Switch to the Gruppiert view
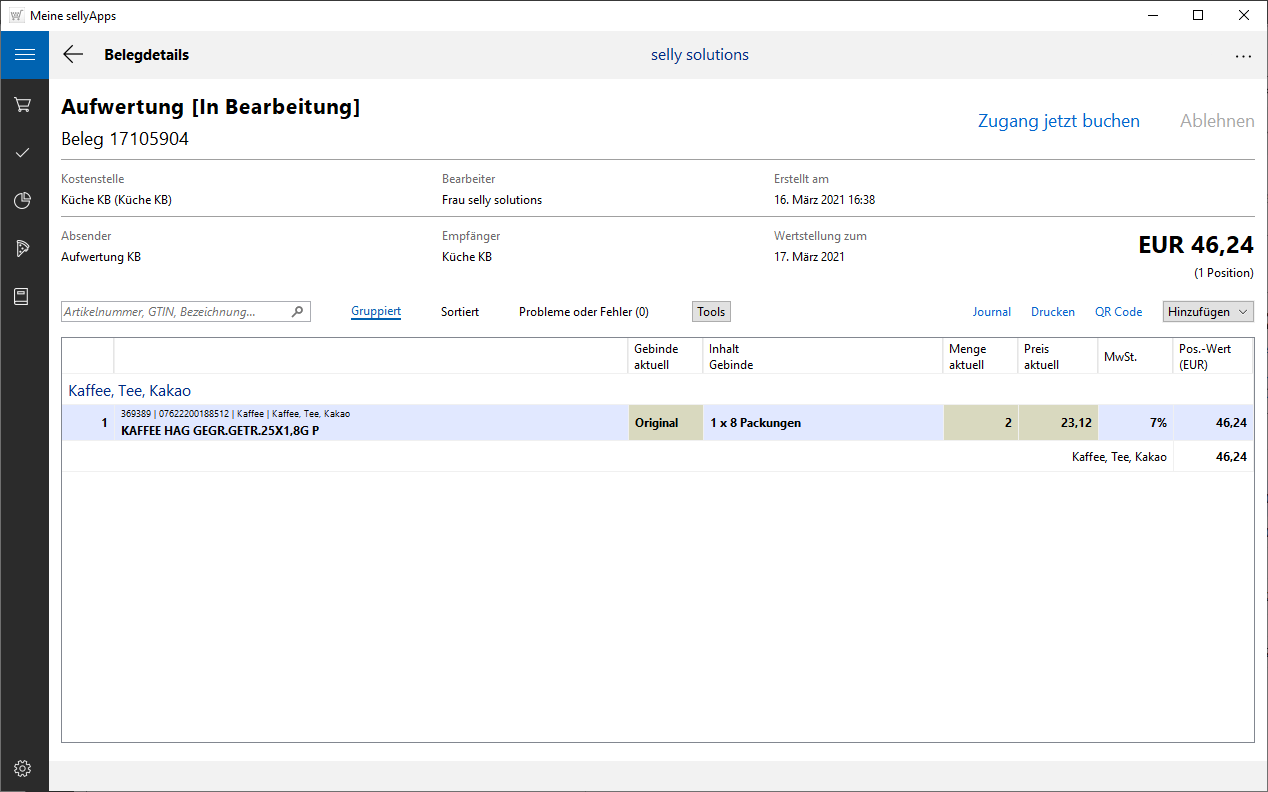The image size is (1268, 792). [376, 312]
